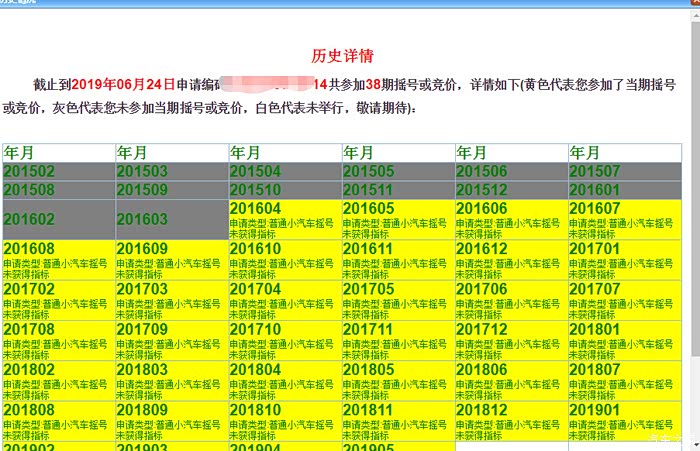The width and height of the screenshot is (700, 451).
Task: Pick the 201702 month cell
Action: pyautogui.click(x=59, y=300)
